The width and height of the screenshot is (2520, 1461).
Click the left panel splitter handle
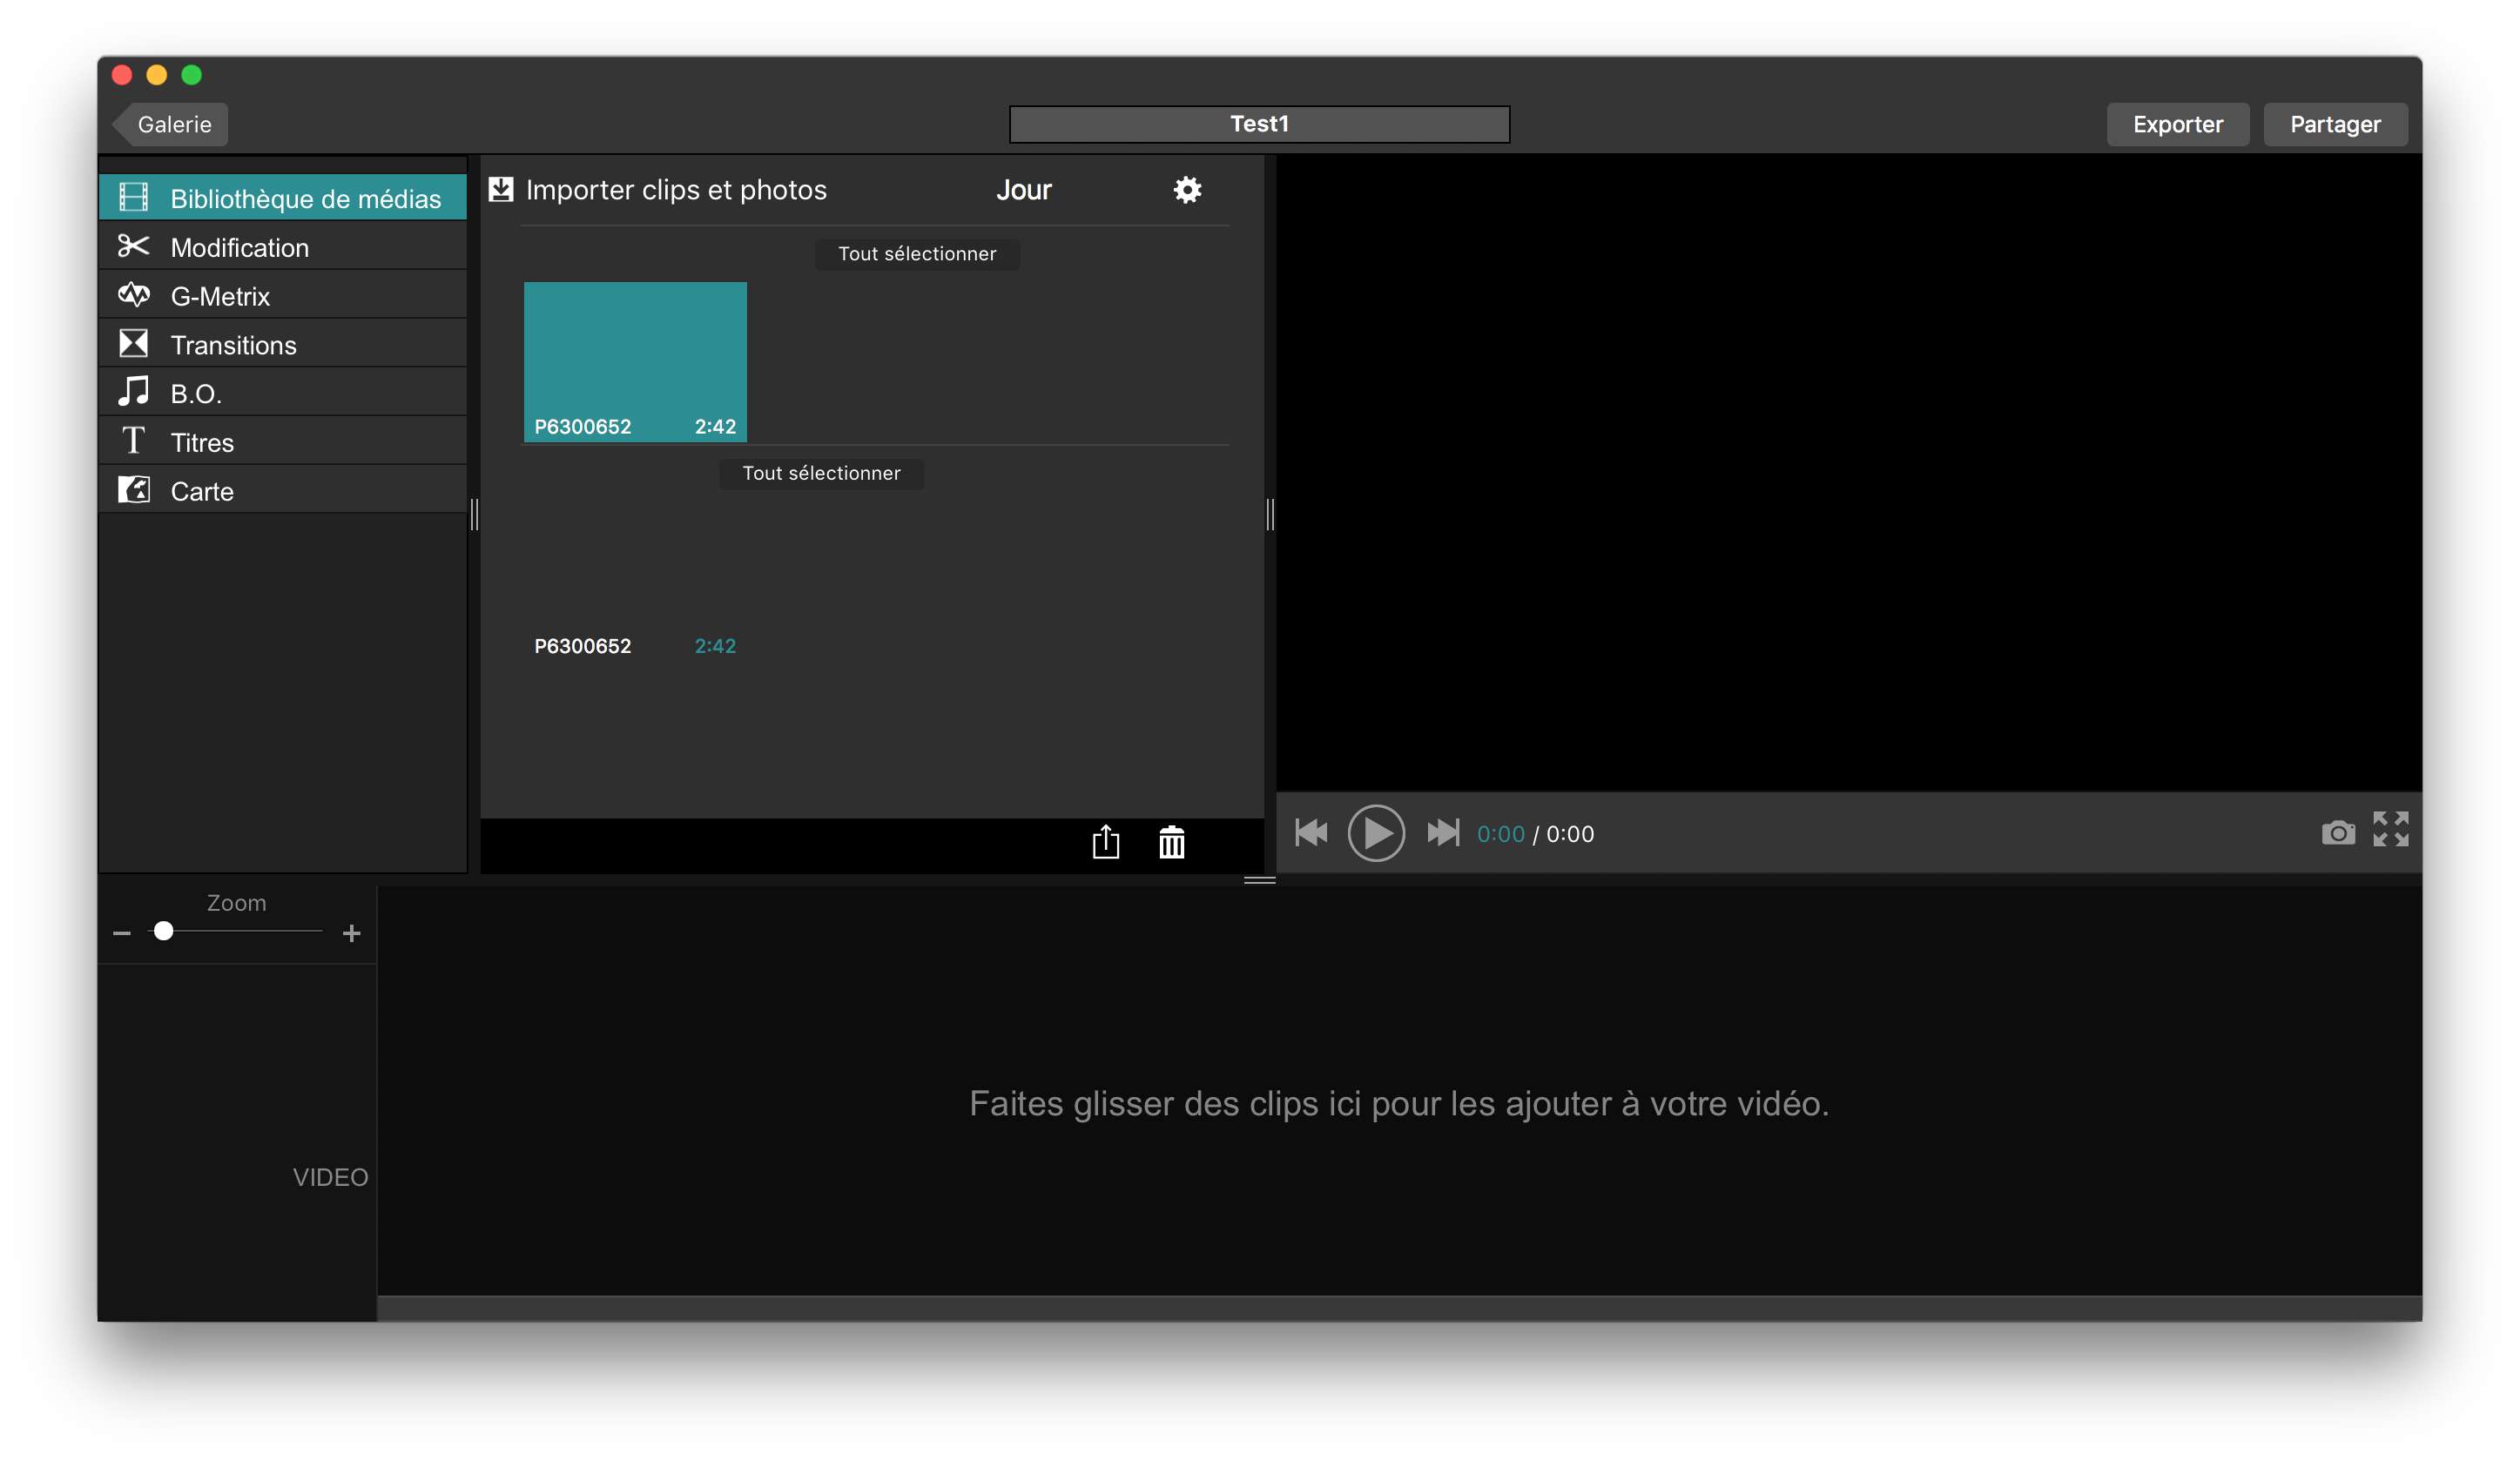point(474,514)
